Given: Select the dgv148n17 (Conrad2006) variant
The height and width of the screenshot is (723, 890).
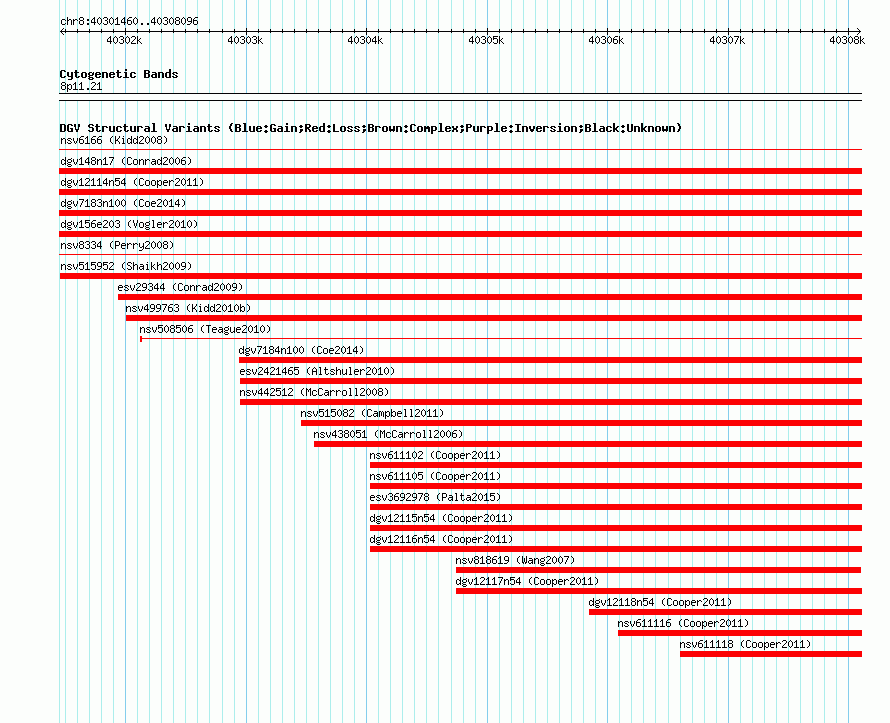Looking at the screenshot, I should [126, 161].
